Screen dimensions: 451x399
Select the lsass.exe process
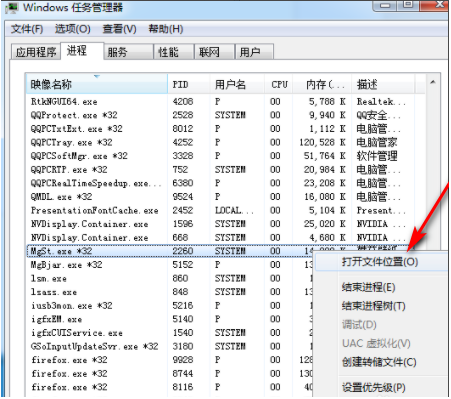tap(170, 292)
